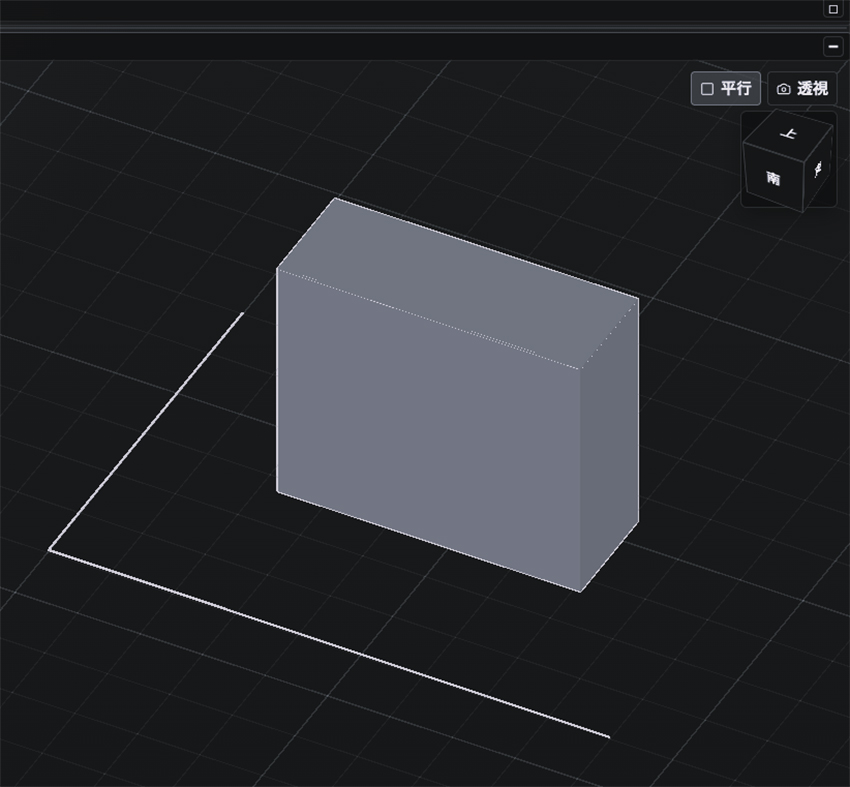Click the 南 south face of view cube

coord(773,177)
